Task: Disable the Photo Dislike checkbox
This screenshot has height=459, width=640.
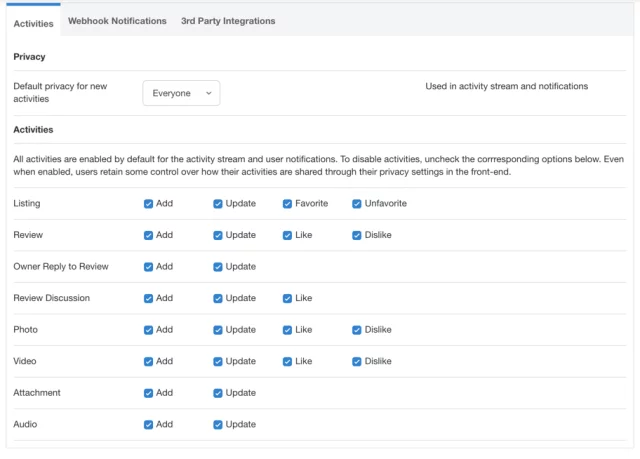Action: click(x=357, y=330)
